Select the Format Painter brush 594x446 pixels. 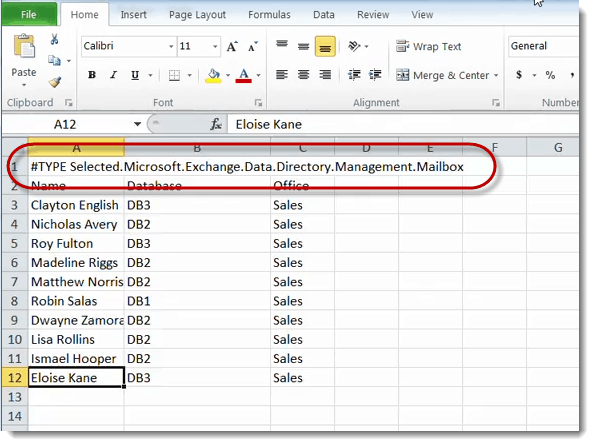55,81
